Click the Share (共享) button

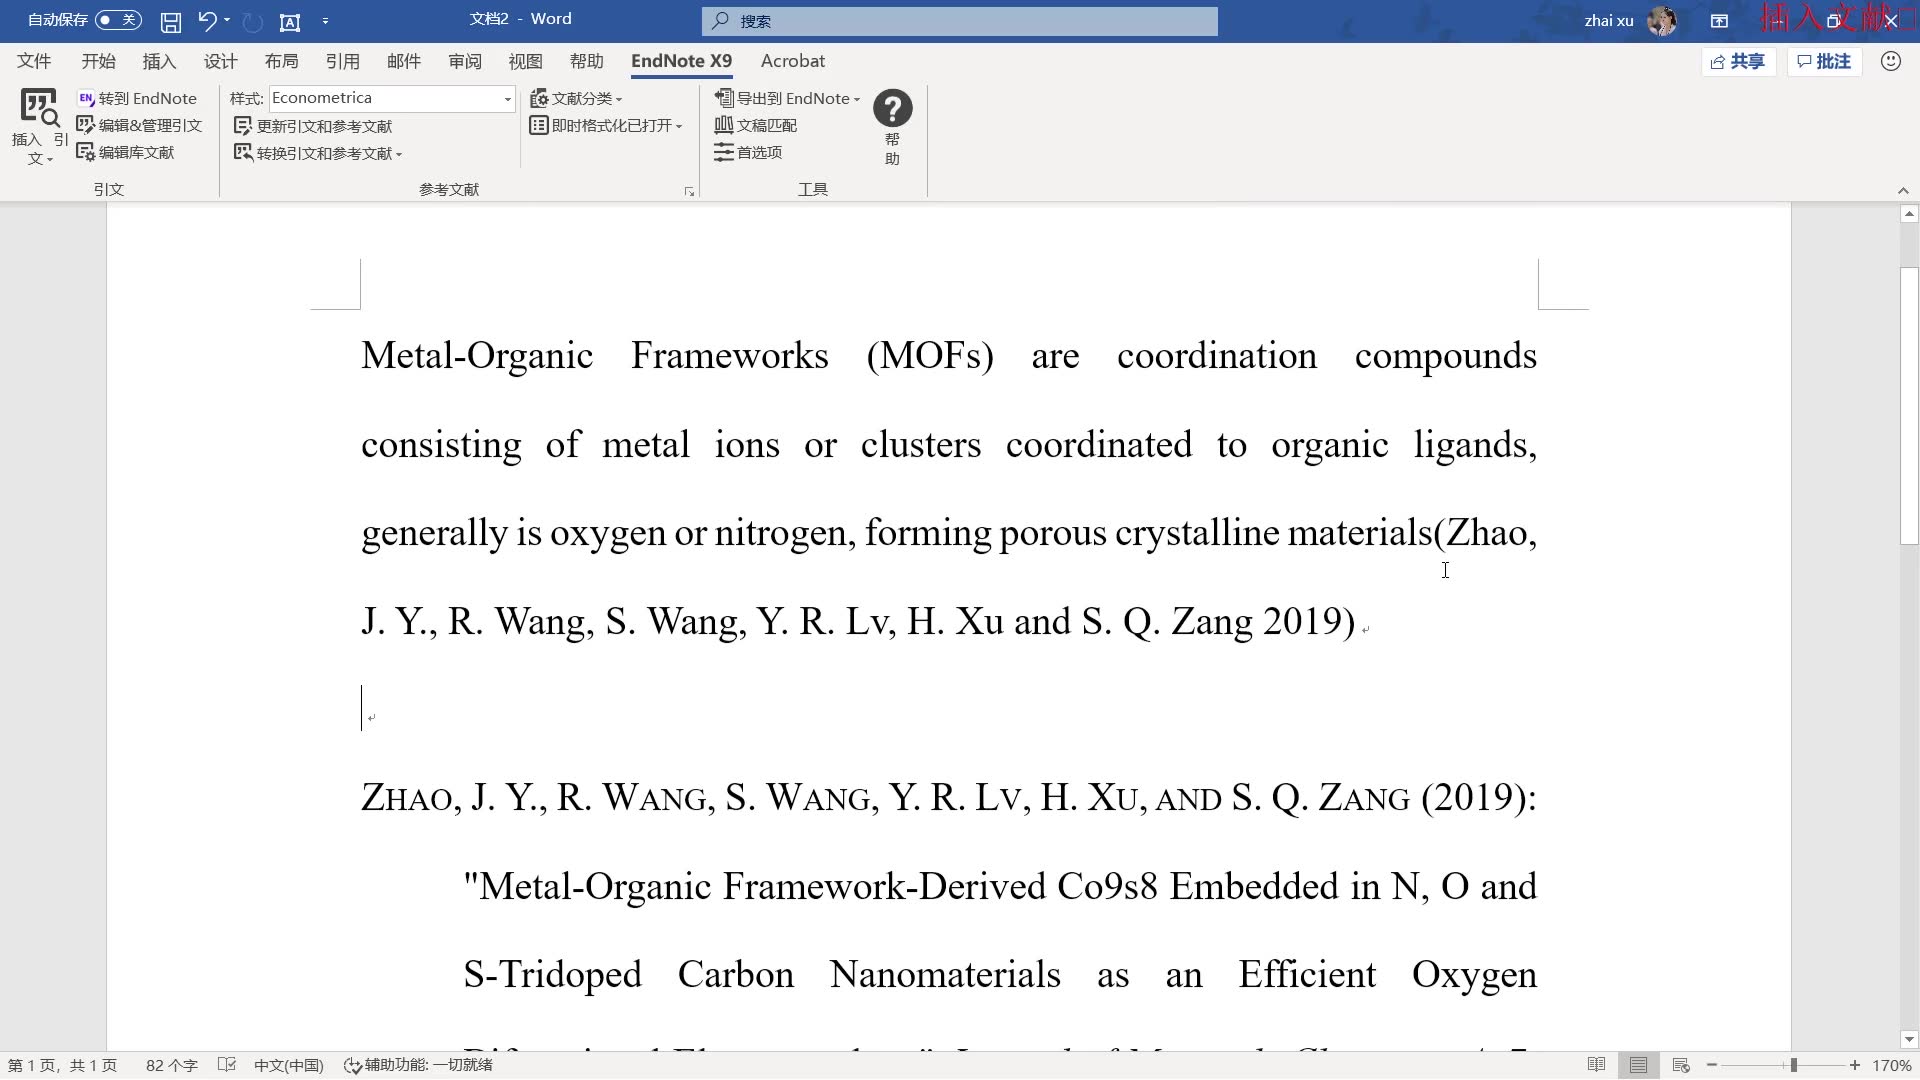[x=1738, y=61]
